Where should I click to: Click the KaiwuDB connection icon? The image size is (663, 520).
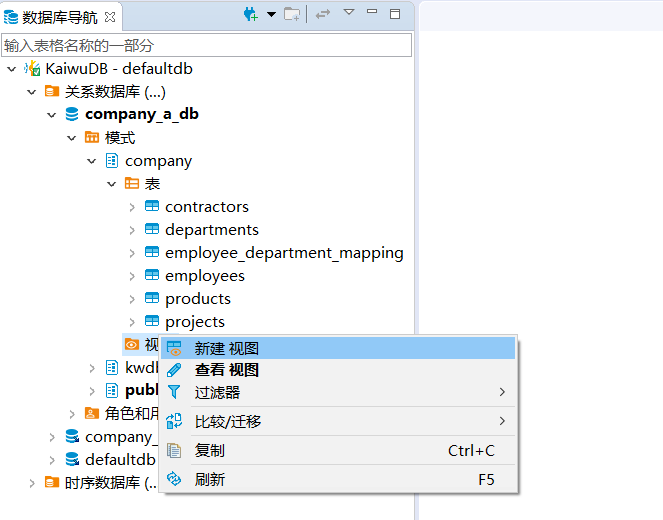(32, 69)
